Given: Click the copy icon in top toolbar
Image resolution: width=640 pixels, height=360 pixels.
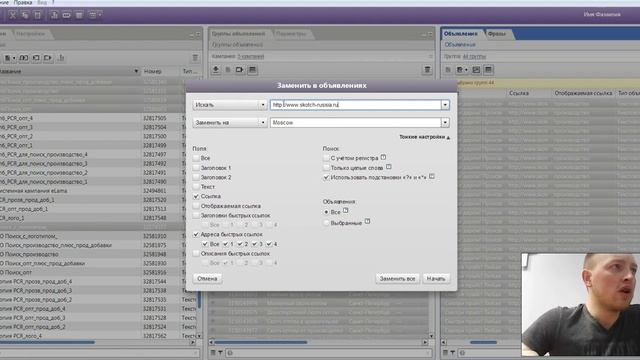Looking at the screenshot, I should (x=25, y=15).
